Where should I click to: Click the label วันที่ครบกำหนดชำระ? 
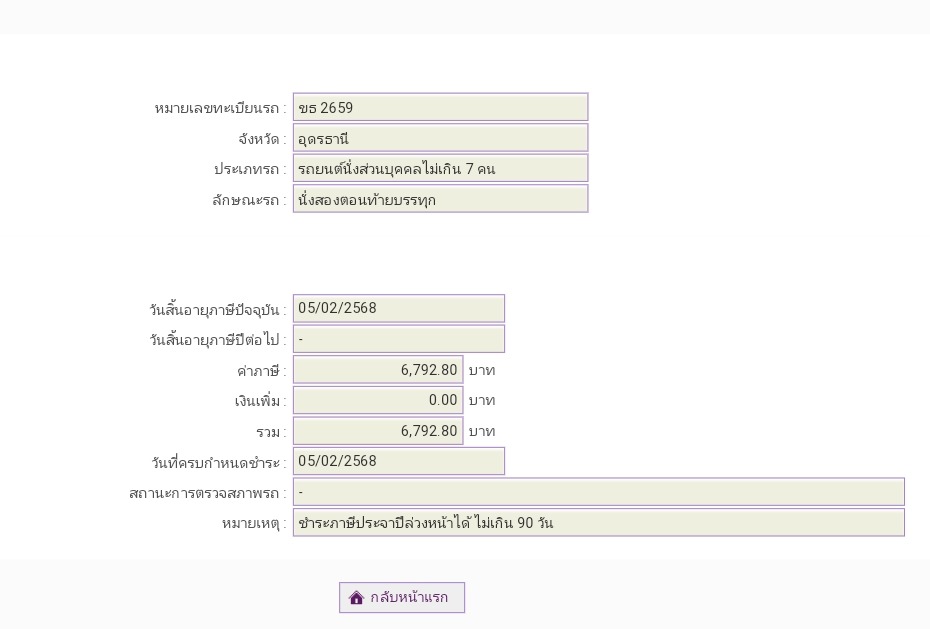218,462
